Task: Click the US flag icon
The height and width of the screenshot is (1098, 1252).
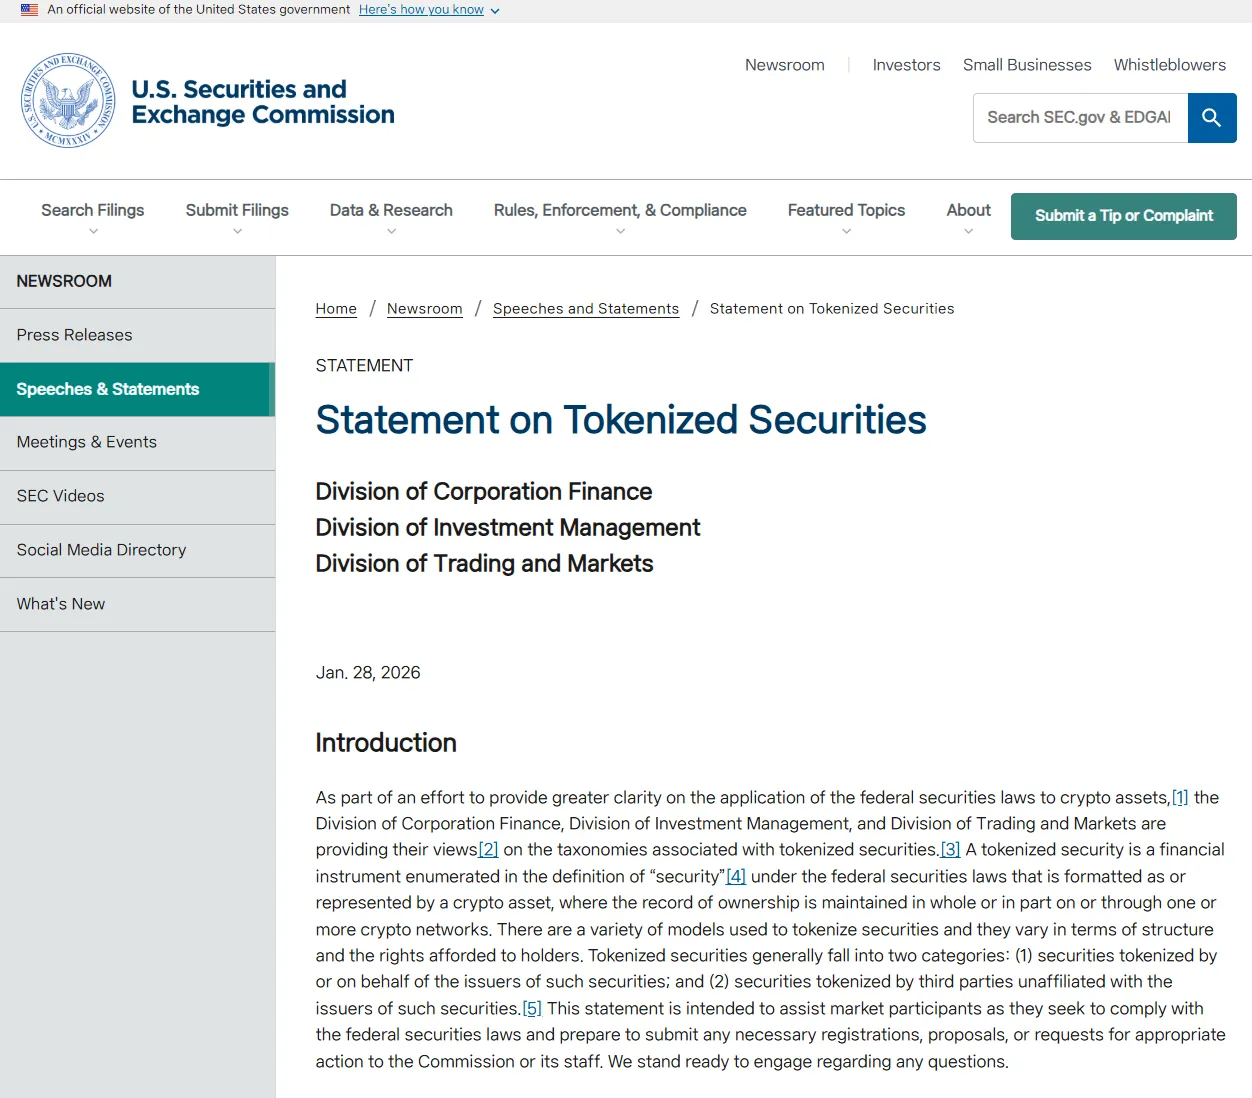Action: coord(30,10)
